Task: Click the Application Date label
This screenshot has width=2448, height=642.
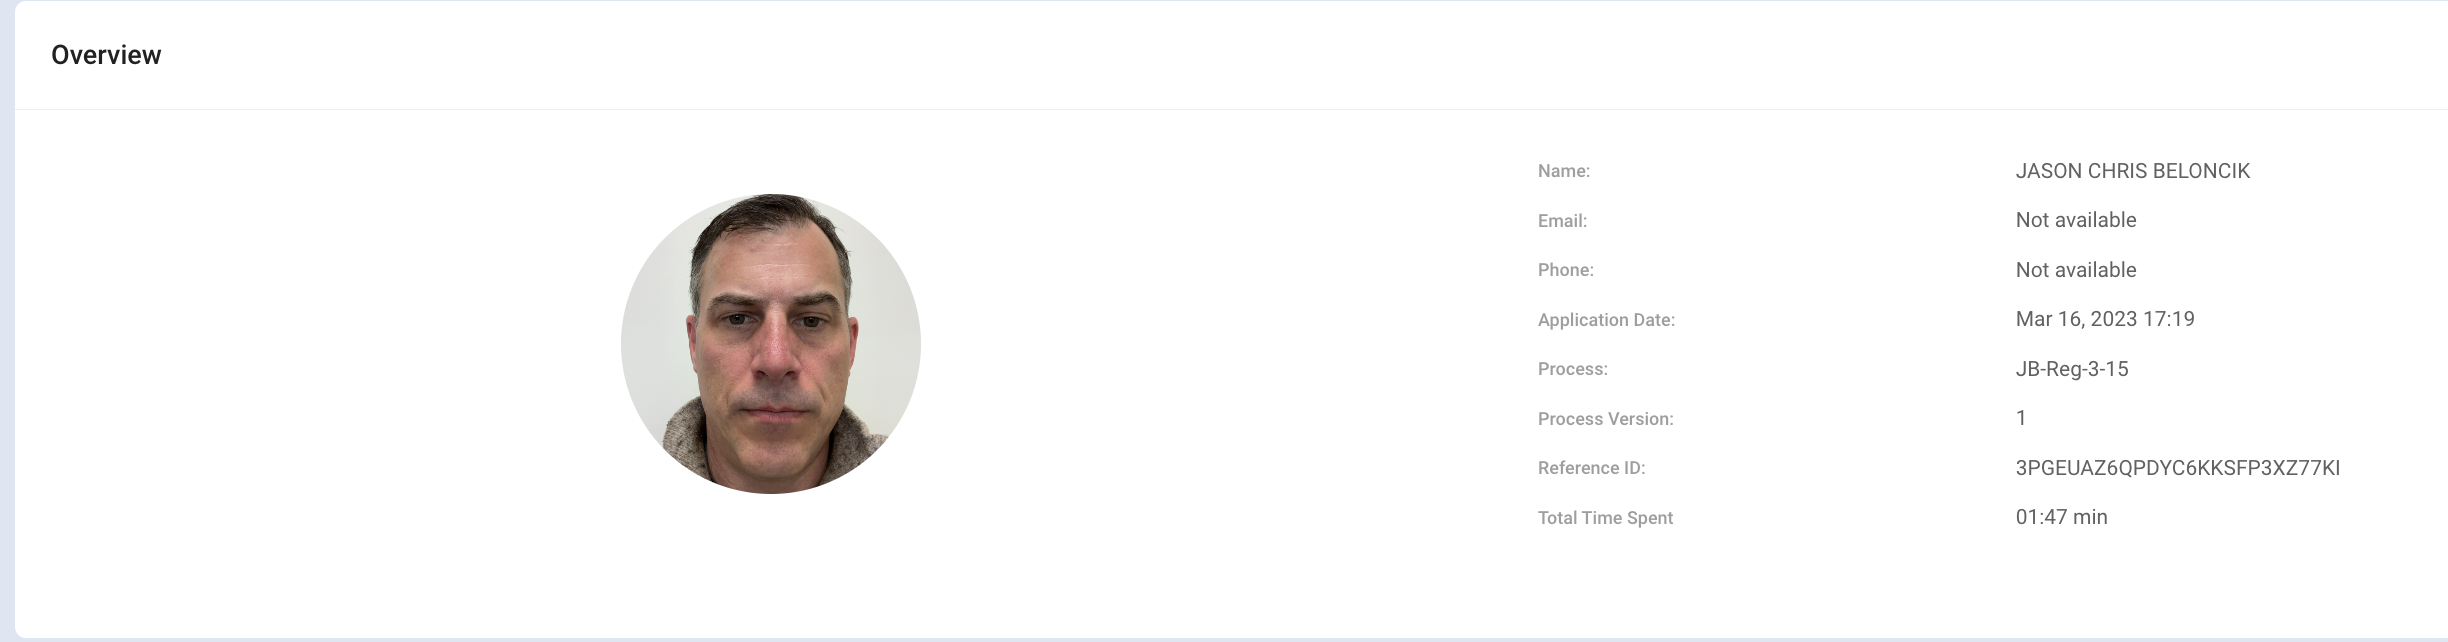Action: (x=1606, y=320)
